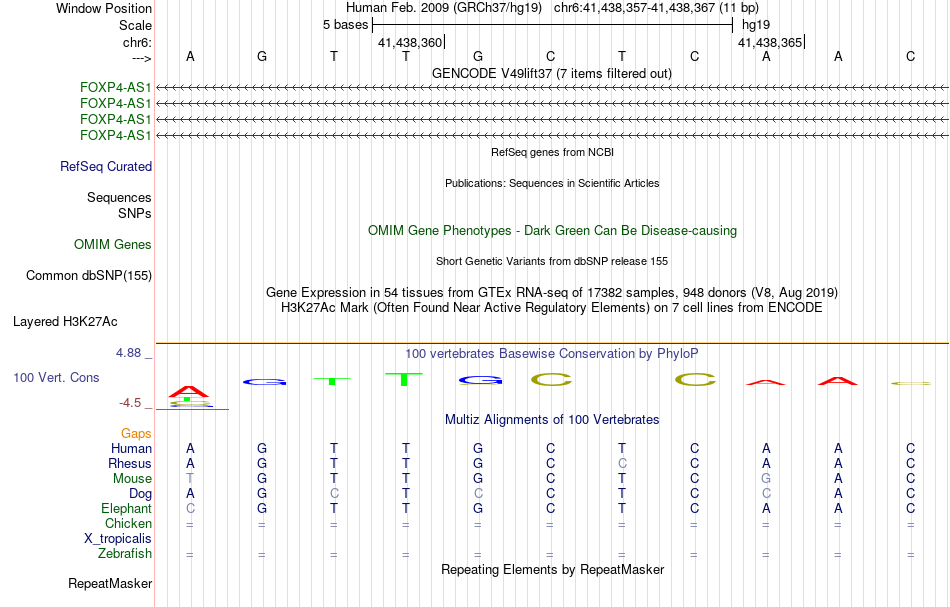This screenshot has width=950, height=607.
Task: Click the 41,438,360 ruler position
Action: pyautogui.click(x=410, y=42)
